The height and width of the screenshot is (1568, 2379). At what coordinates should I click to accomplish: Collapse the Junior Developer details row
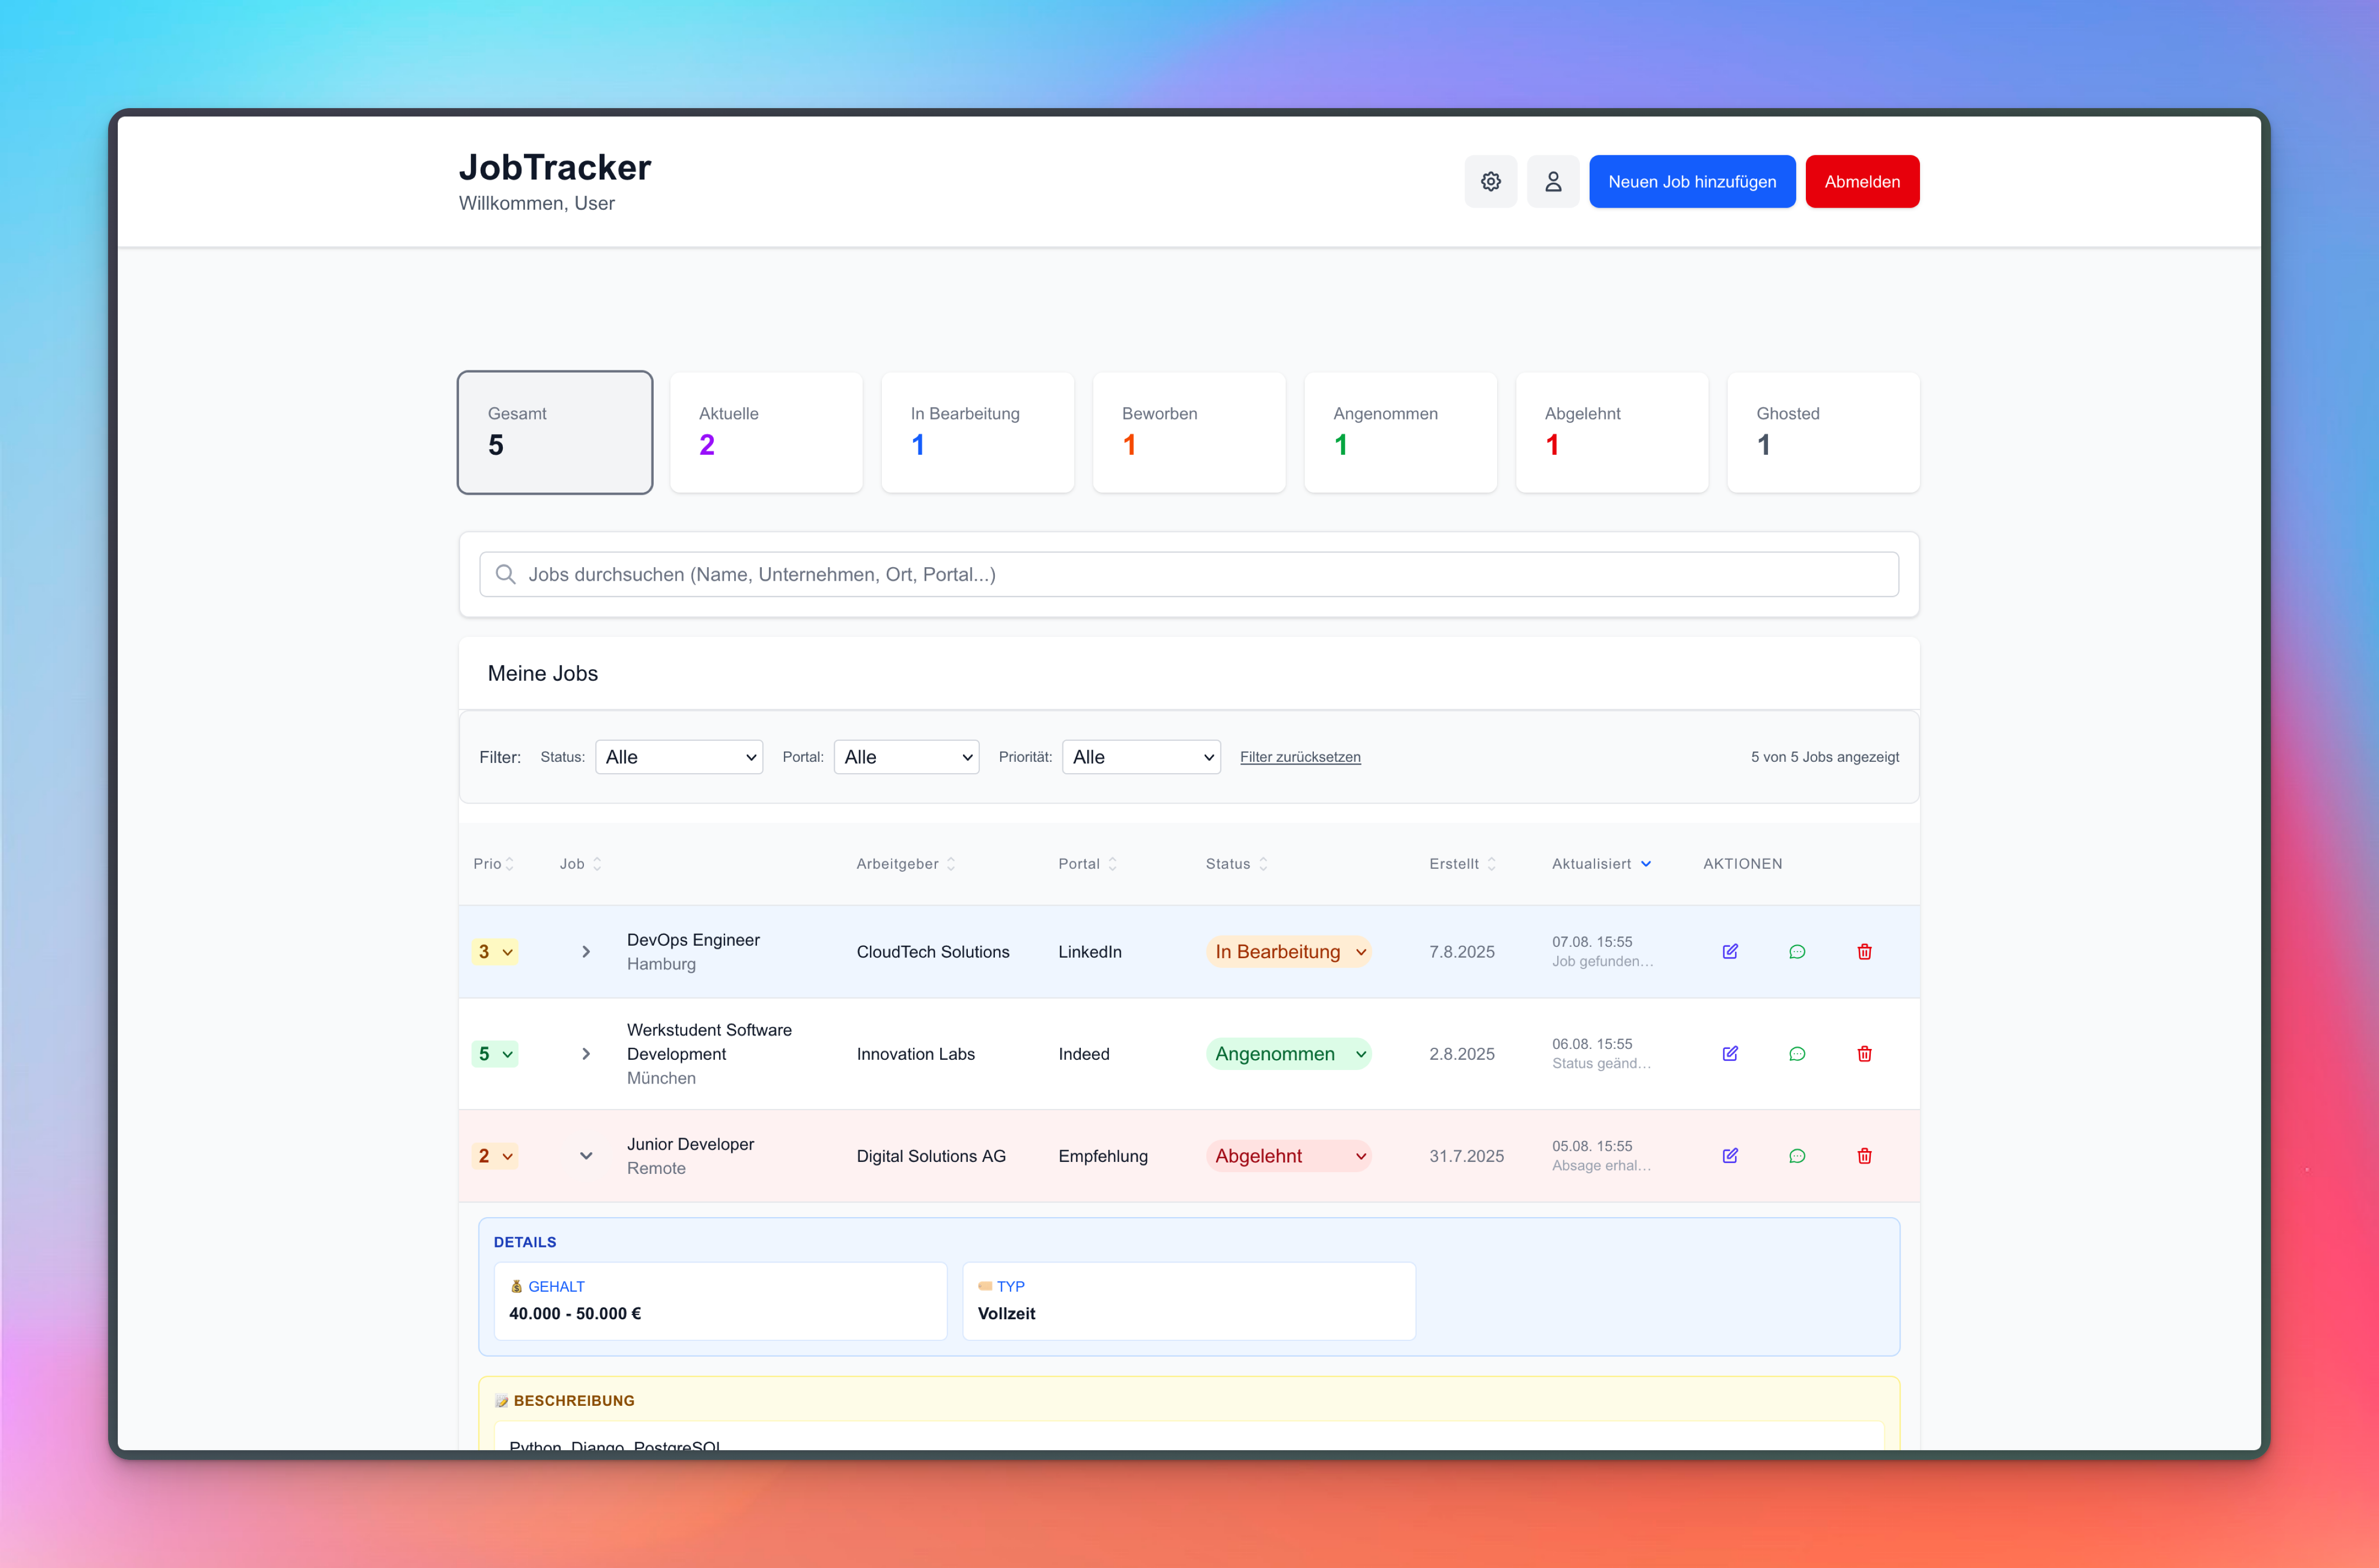[x=586, y=1155]
